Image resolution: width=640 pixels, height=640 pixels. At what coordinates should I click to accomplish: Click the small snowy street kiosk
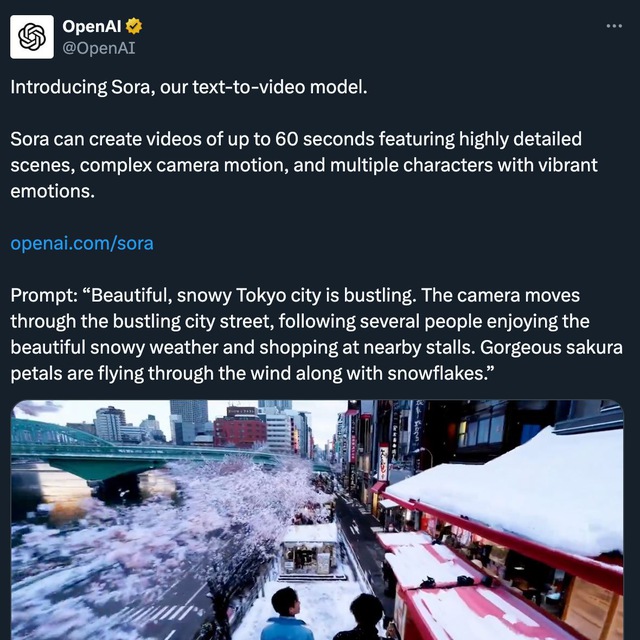pos(309,551)
